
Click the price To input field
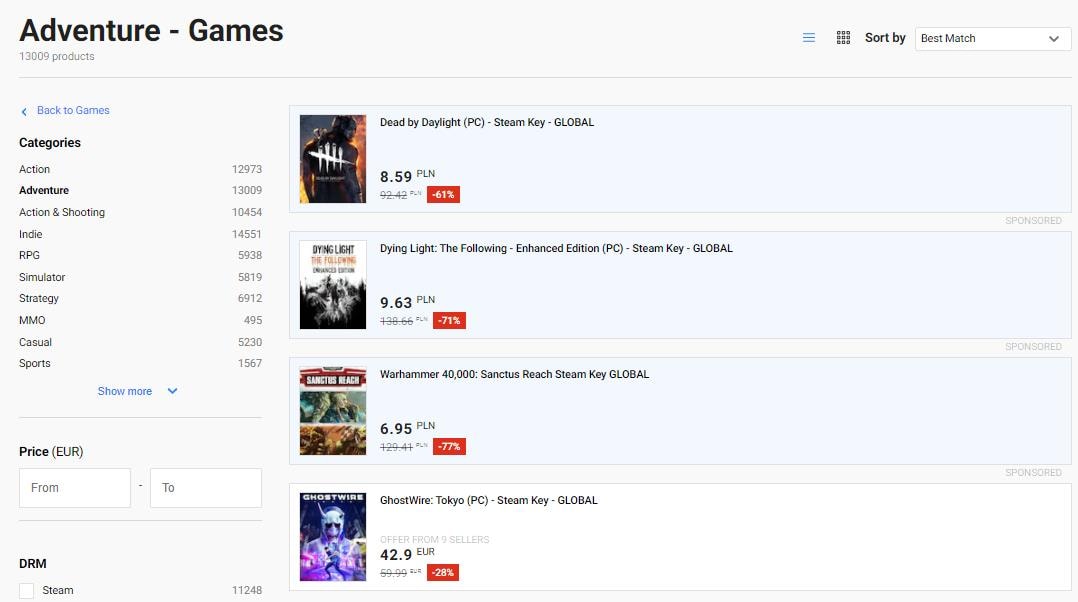click(x=205, y=488)
